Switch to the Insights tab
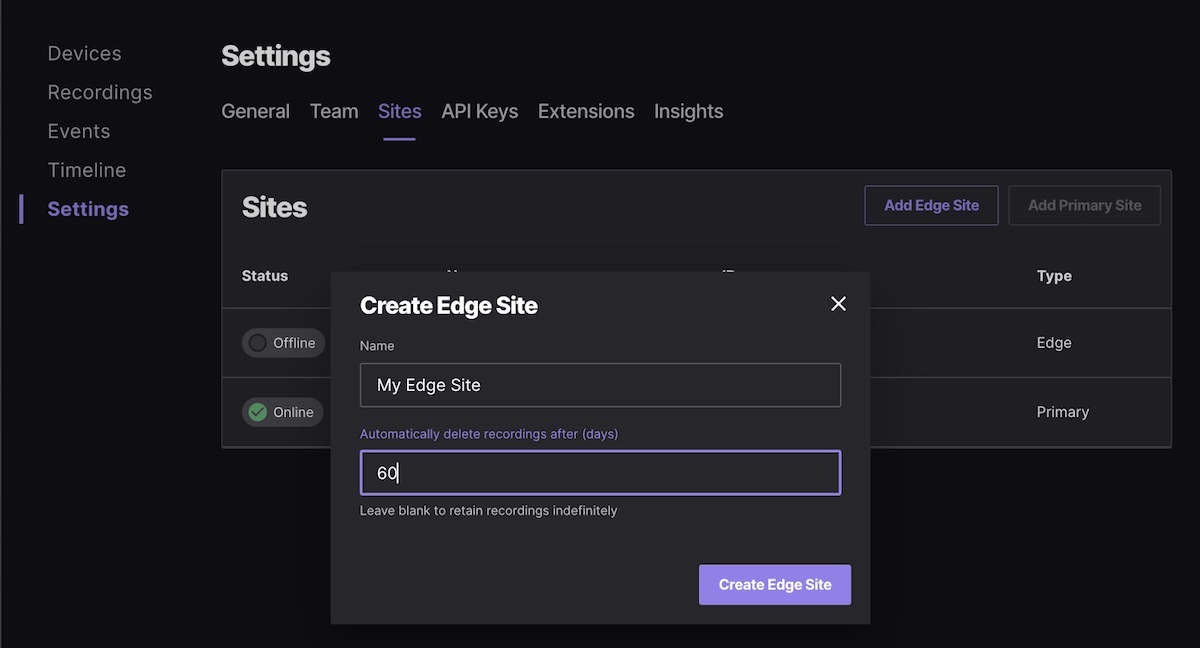1200x648 pixels. (688, 111)
